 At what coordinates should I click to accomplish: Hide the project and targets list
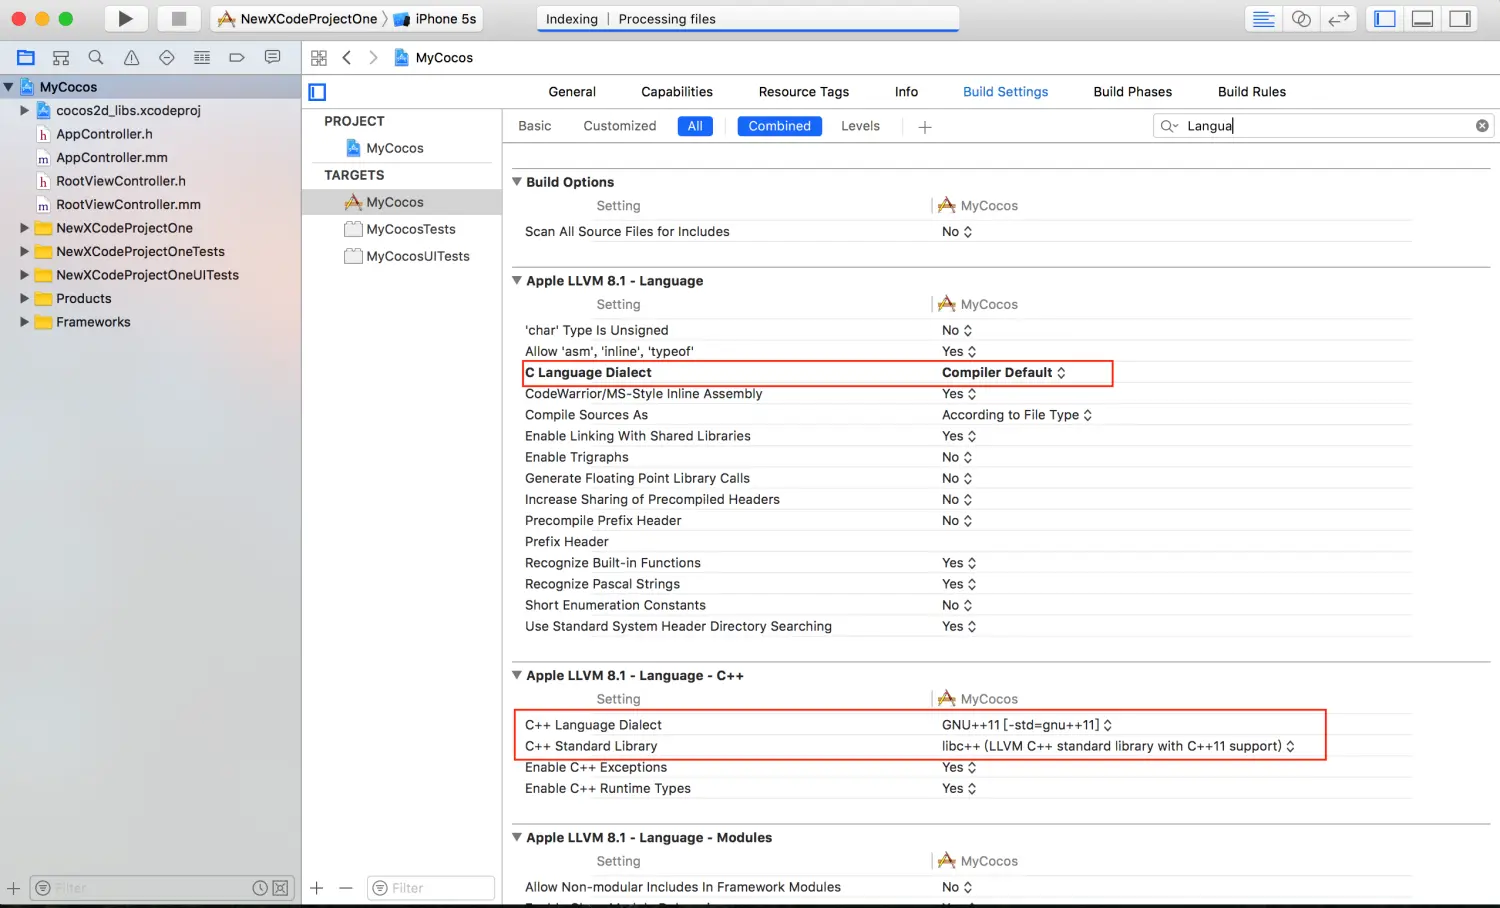pyautogui.click(x=317, y=92)
